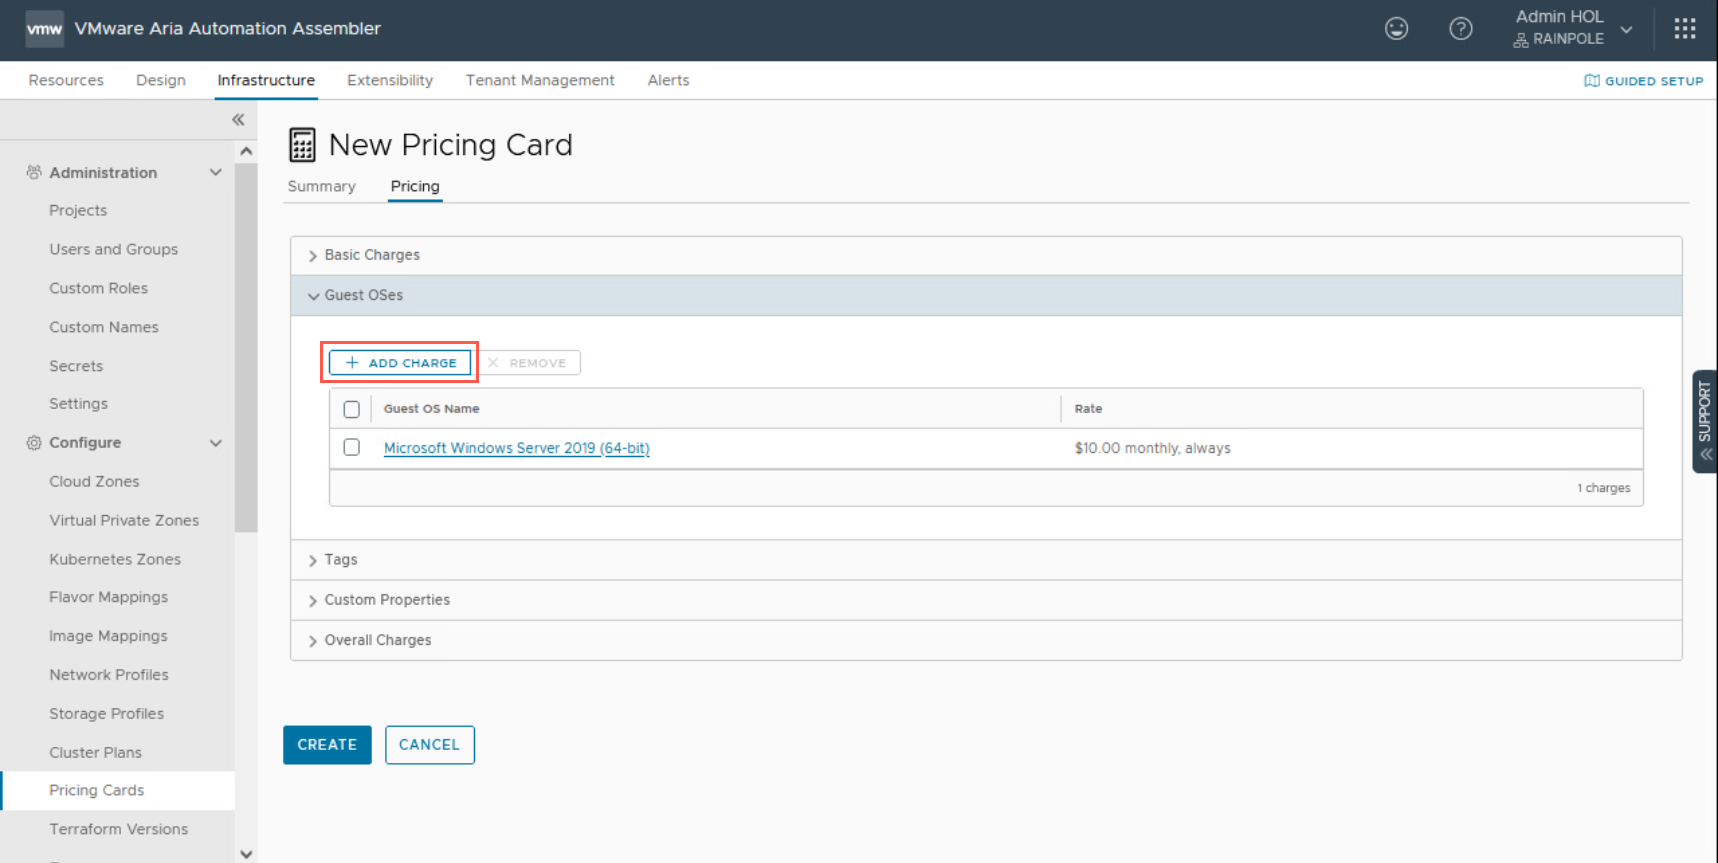Click the Create button
The width and height of the screenshot is (1718, 863).
tap(327, 745)
